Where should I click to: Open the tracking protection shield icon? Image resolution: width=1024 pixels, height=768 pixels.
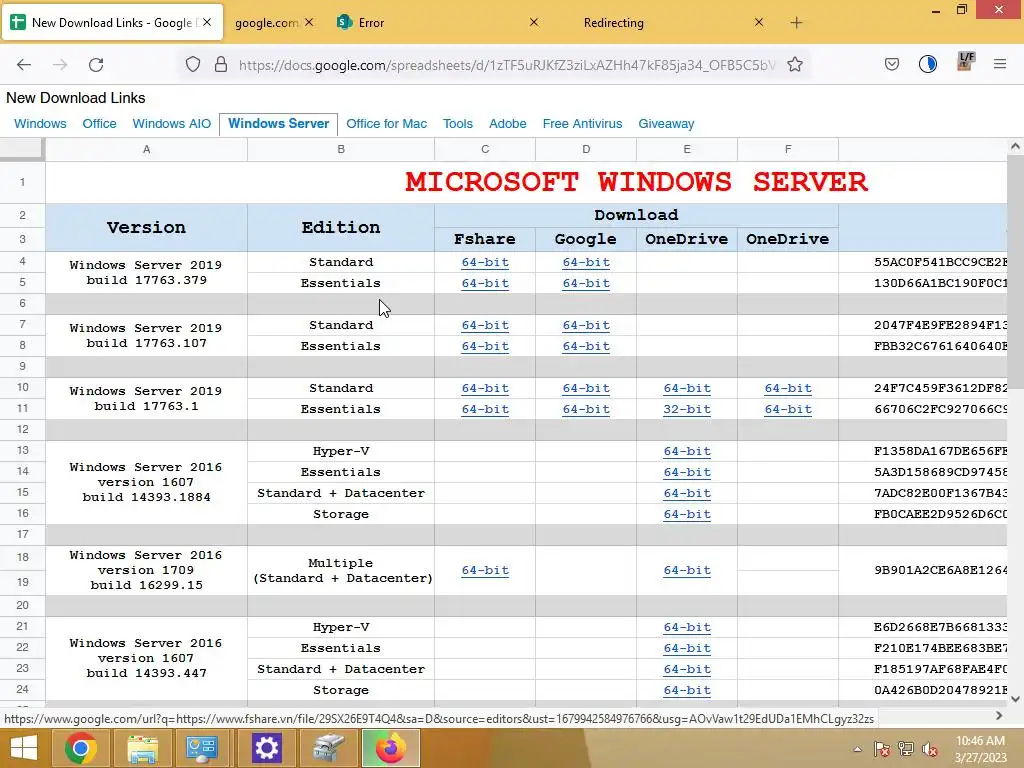pyautogui.click(x=193, y=65)
